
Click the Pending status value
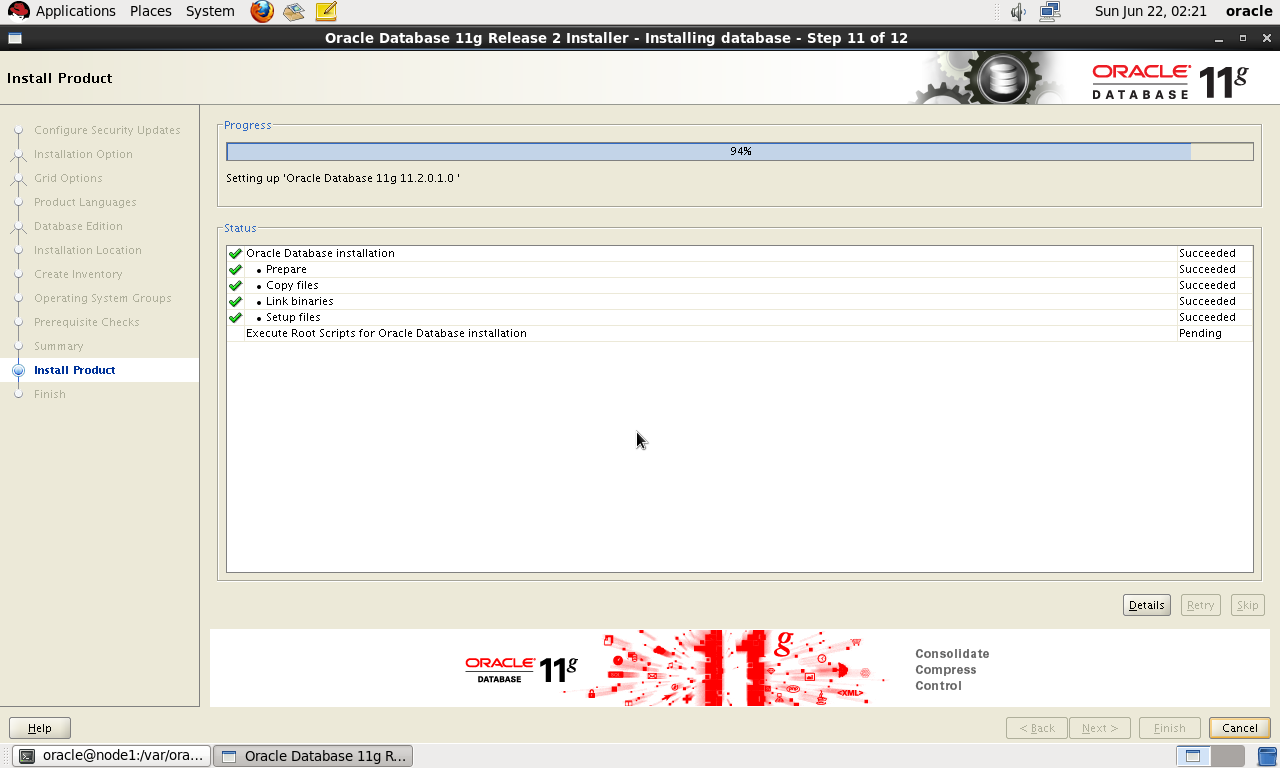point(1200,334)
